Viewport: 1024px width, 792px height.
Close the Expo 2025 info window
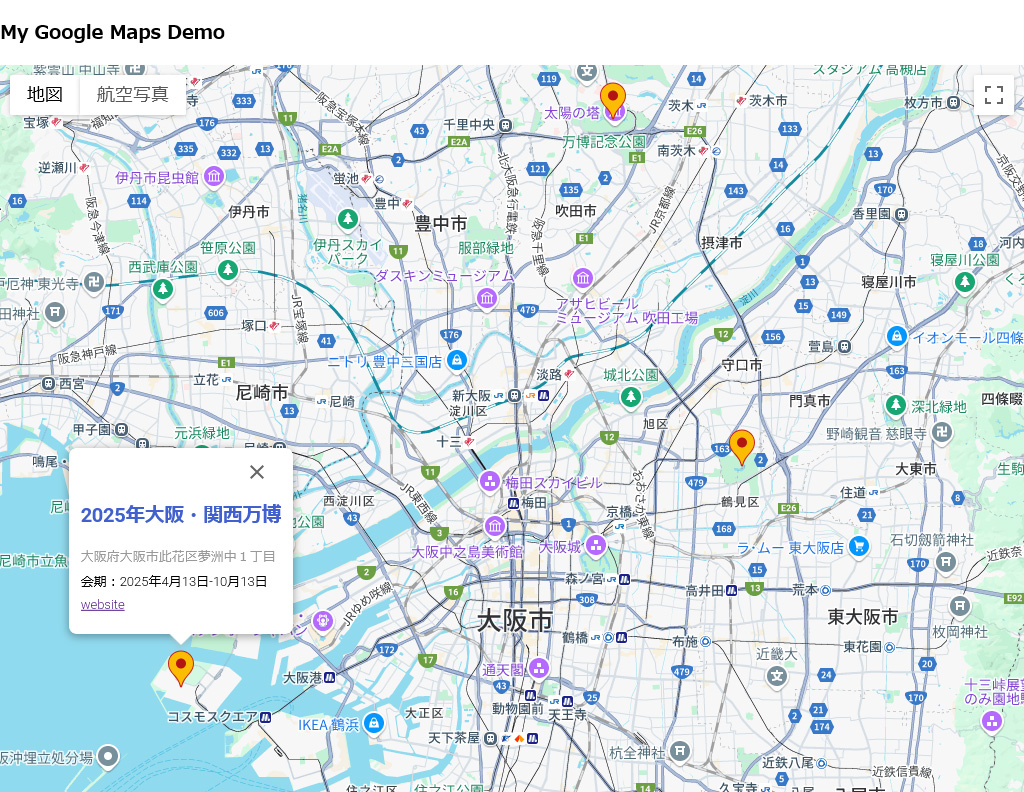pos(257,472)
